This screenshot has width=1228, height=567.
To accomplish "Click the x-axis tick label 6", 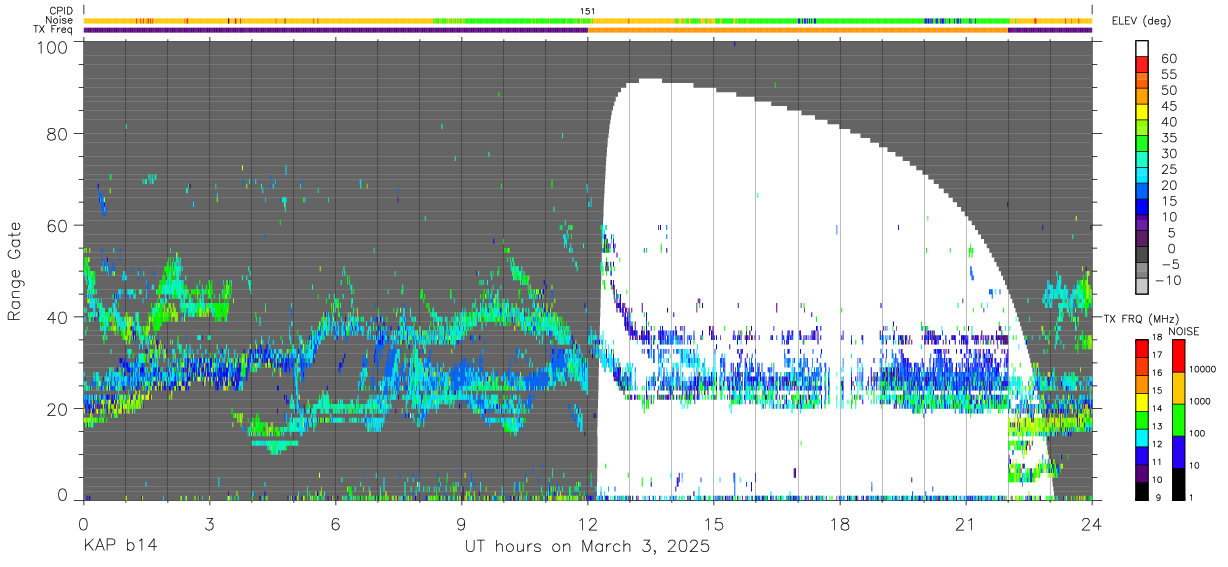I will click(335, 524).
